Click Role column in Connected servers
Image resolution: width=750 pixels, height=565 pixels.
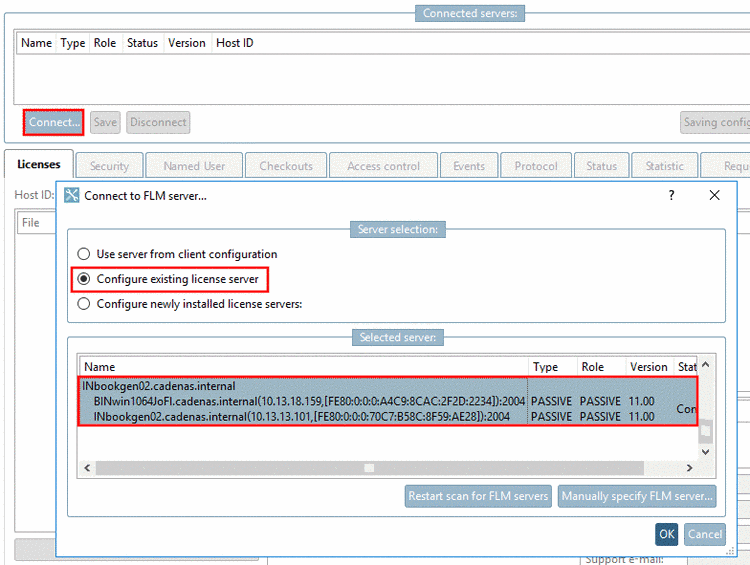(105, 43)
